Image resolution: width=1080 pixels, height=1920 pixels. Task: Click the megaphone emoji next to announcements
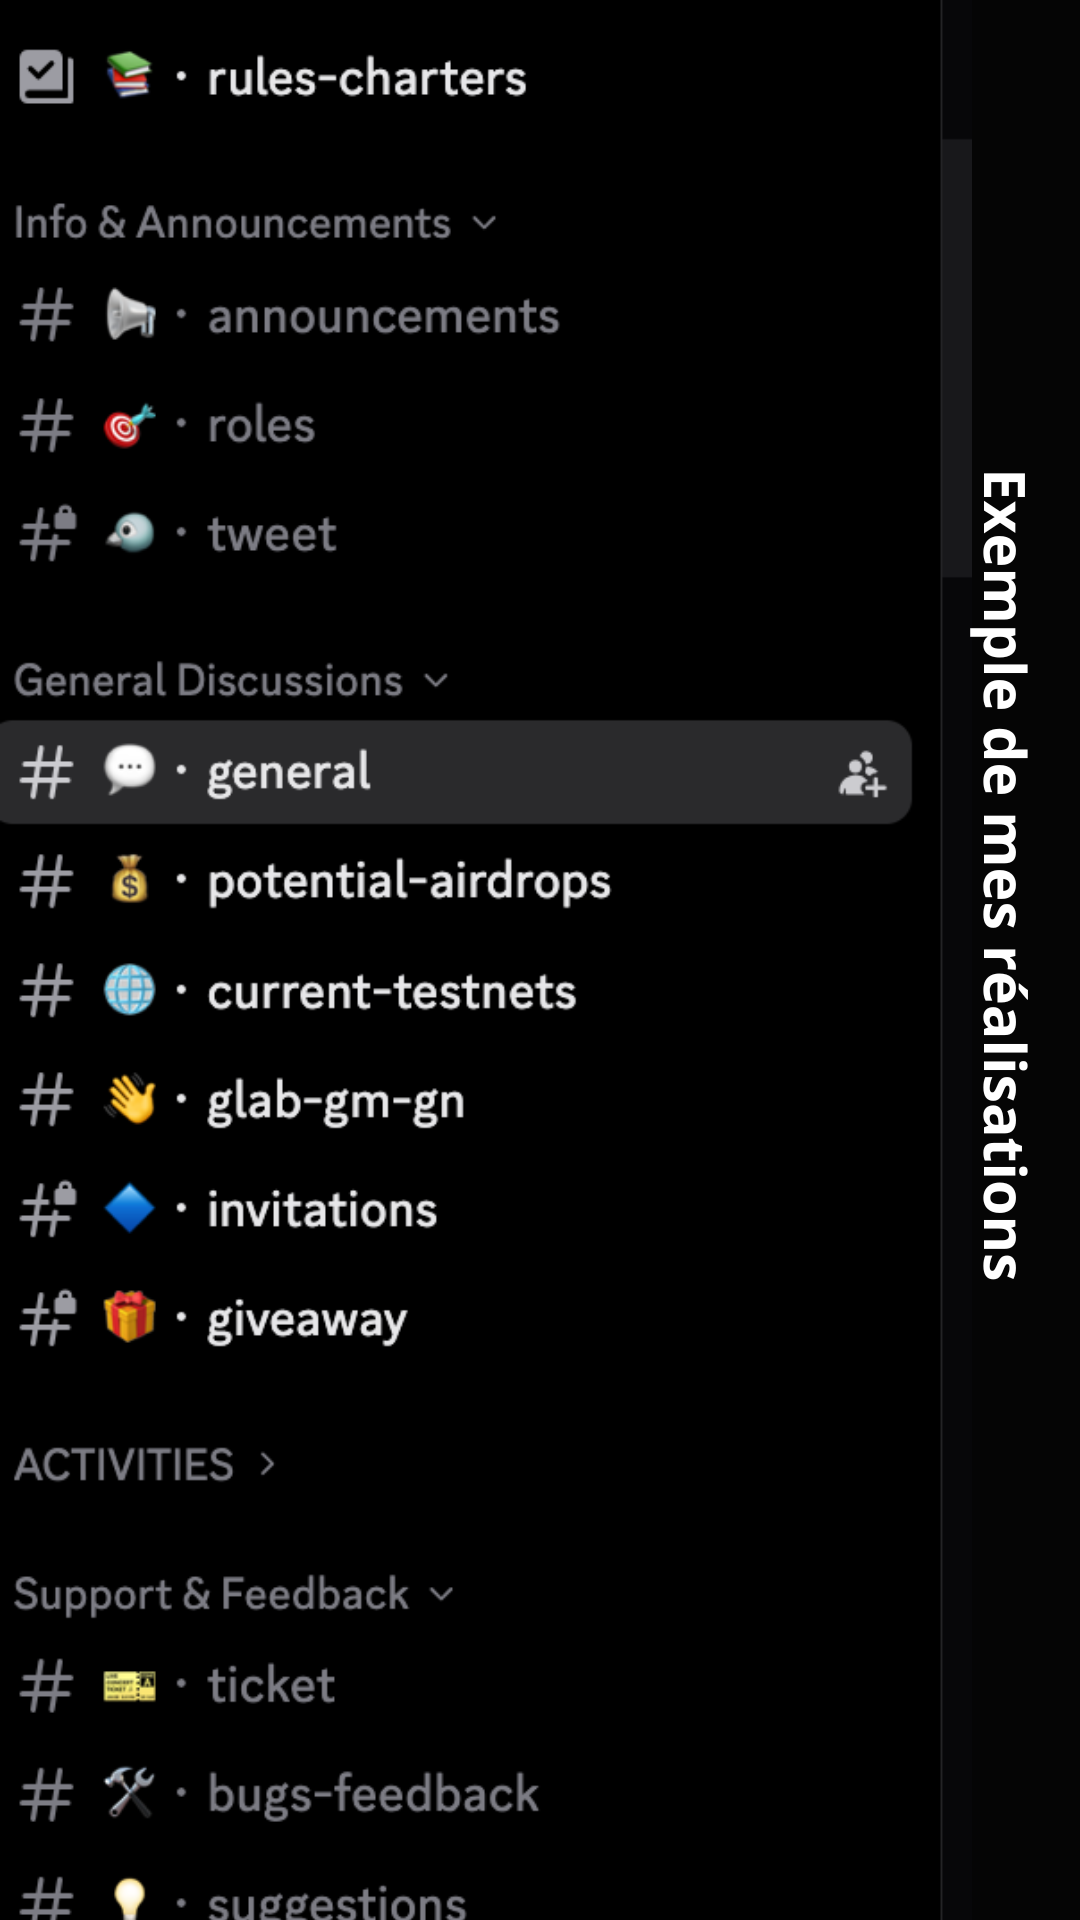click(130, 315)
